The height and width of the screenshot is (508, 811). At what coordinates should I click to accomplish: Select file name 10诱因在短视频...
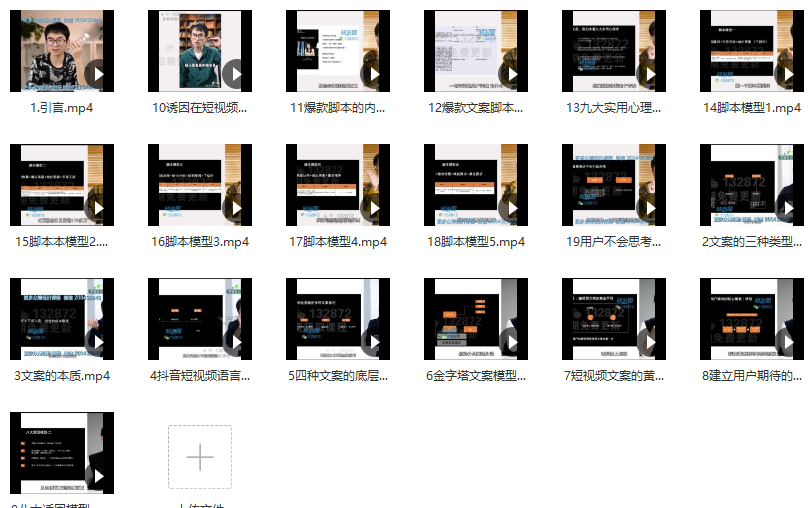tap(200, 108)
